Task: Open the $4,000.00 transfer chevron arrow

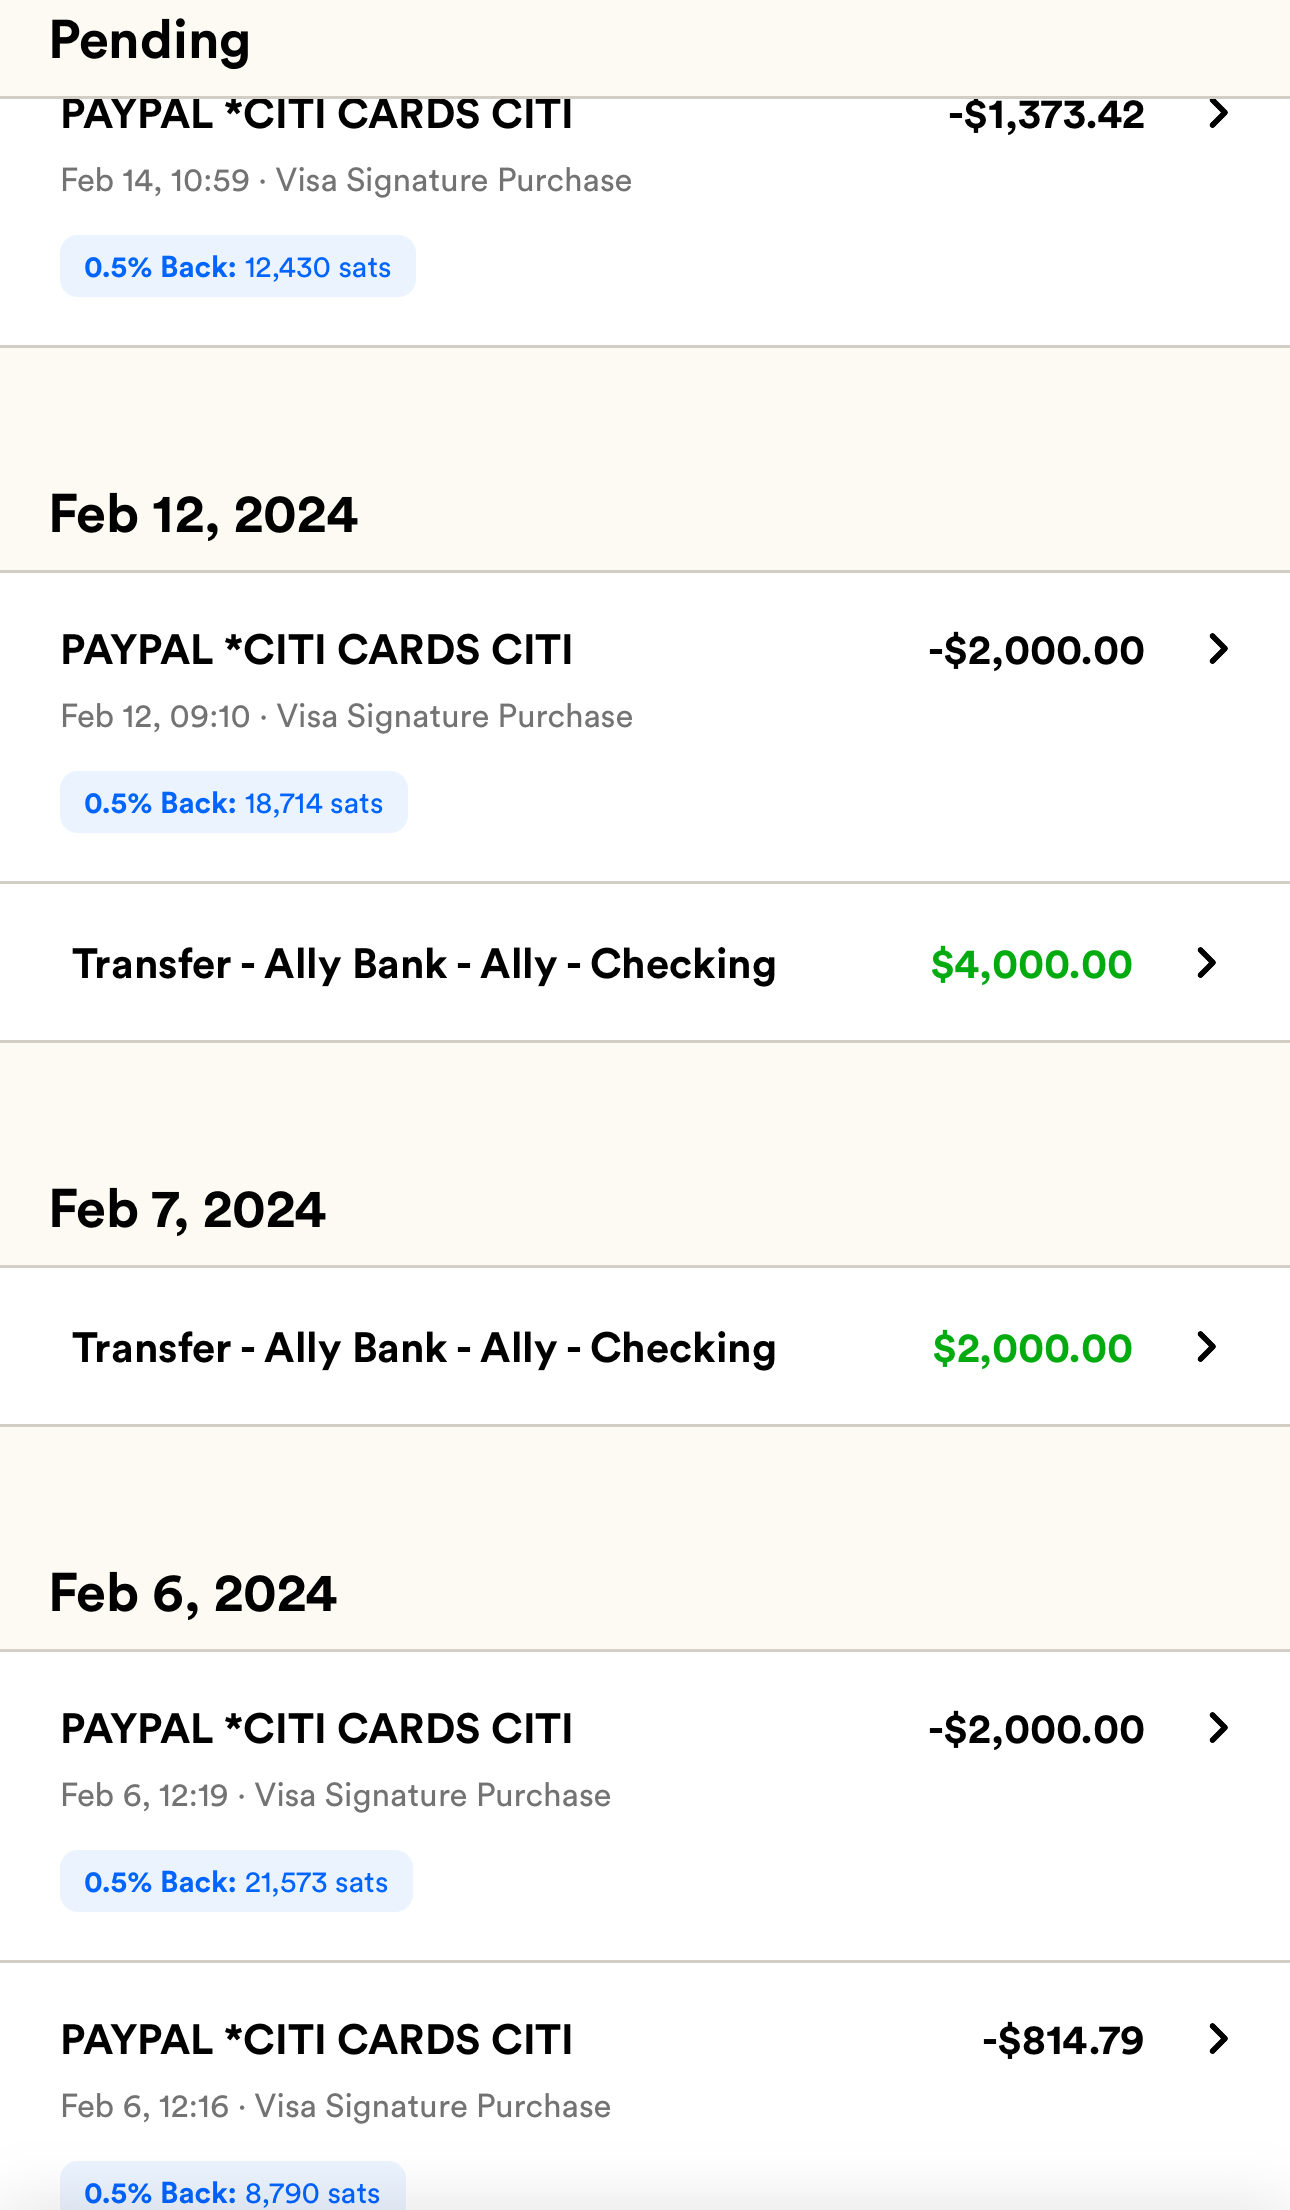Action: 1206,963
